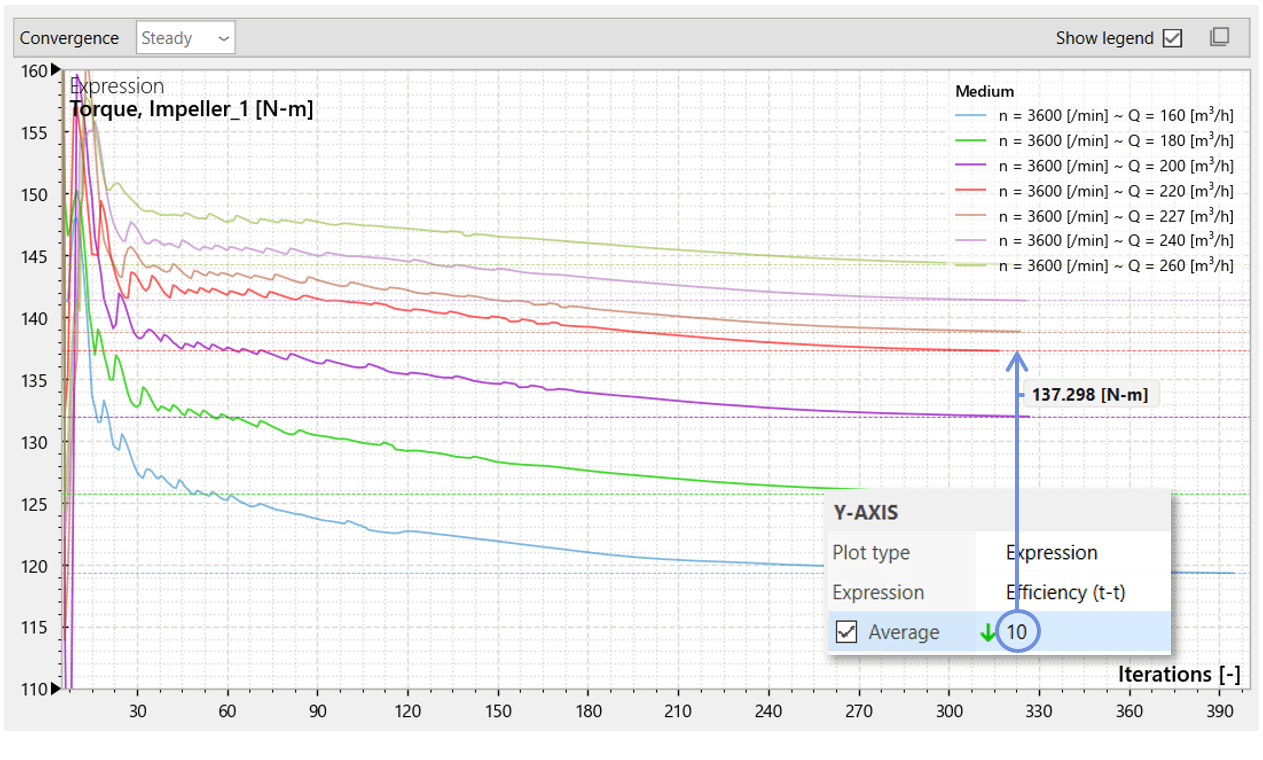This screenshot has width=1263, height=760.
Task: Click the Expression row label in Y-AXIS panel
Action: [x=878, y=592]
